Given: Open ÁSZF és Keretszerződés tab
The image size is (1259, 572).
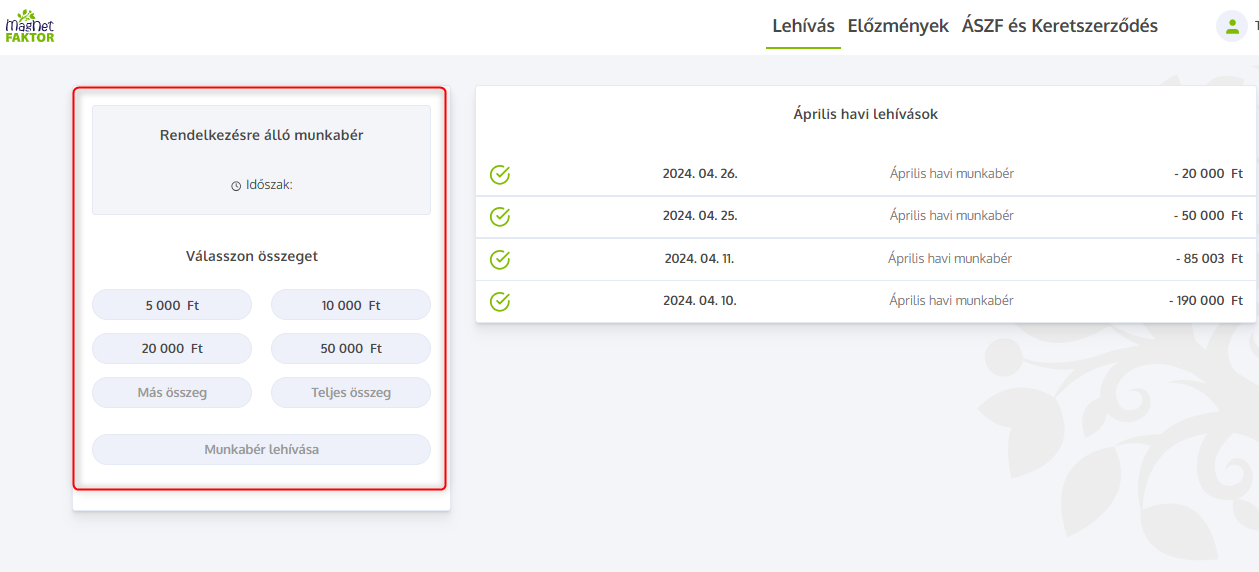Looking at the screenshot, I should [x=1059, y=26].
